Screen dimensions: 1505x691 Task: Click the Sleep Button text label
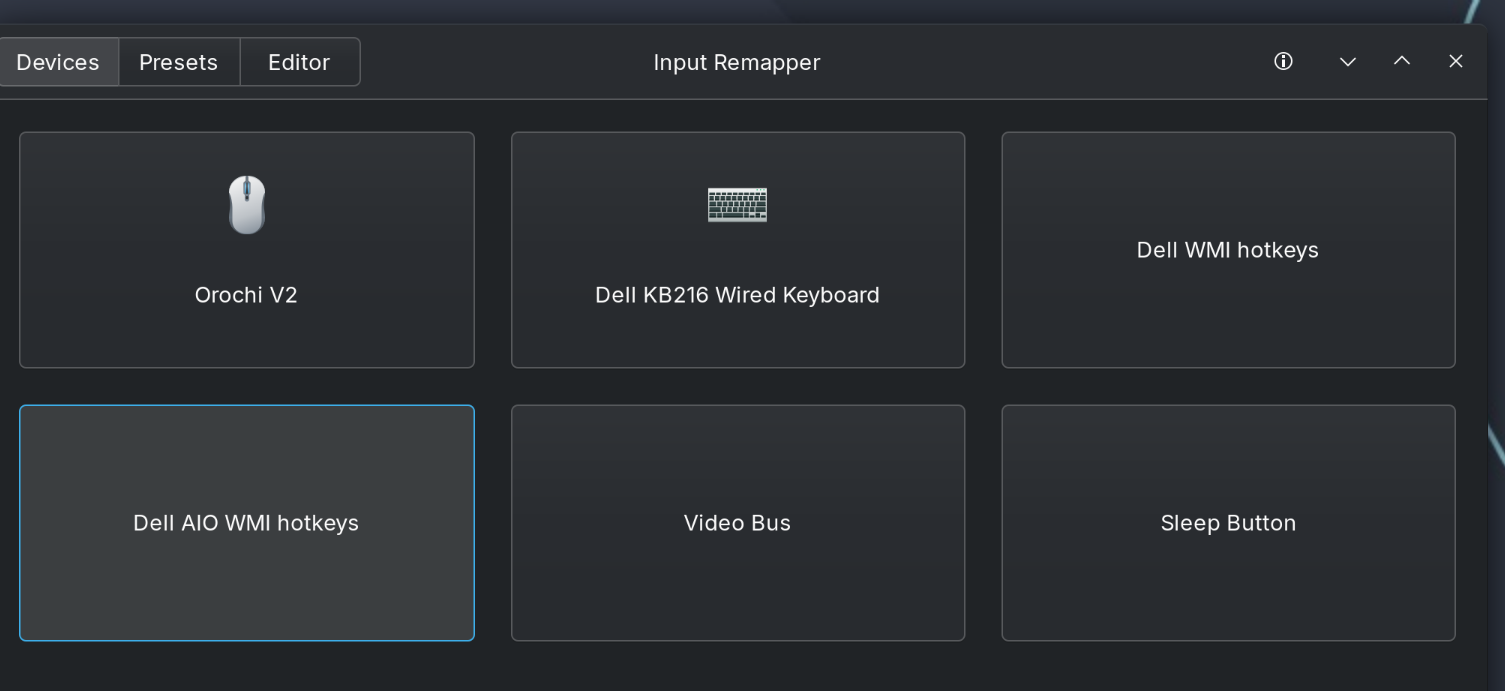1227,523
